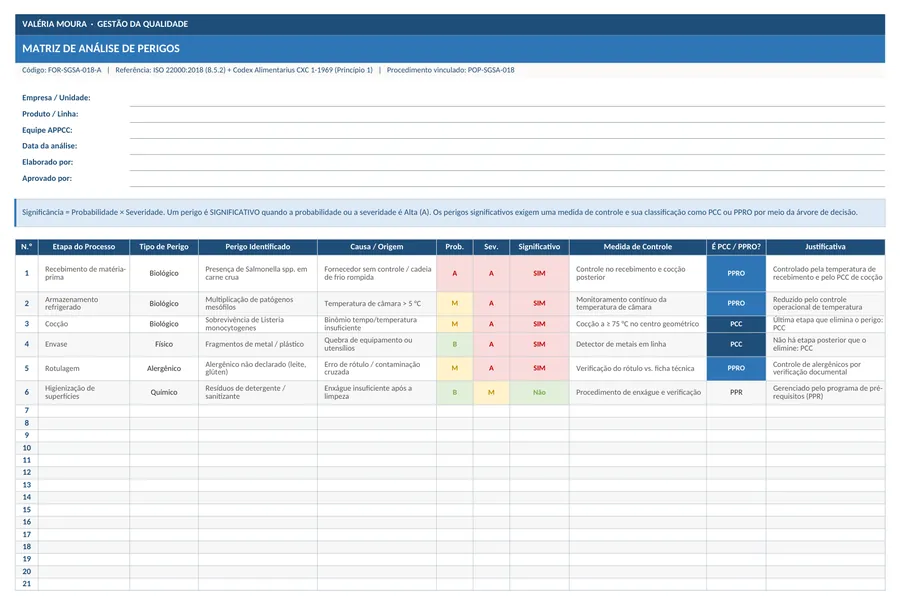Select the 'É PCC / PPRO?' column header
This screenshot has height=605, width=900.
point(736,247)
